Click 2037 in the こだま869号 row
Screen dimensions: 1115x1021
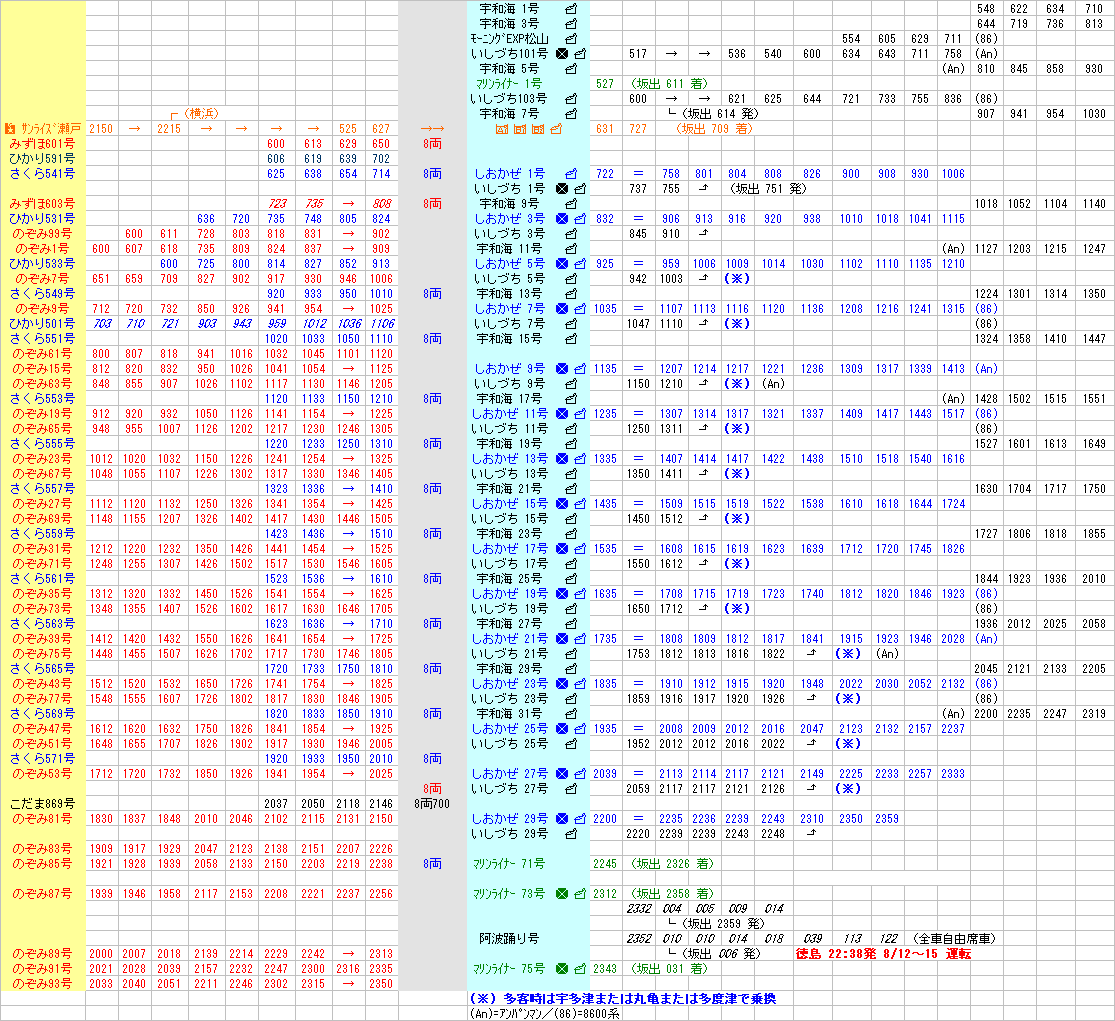pyautogui.click(x=276, y=804)
